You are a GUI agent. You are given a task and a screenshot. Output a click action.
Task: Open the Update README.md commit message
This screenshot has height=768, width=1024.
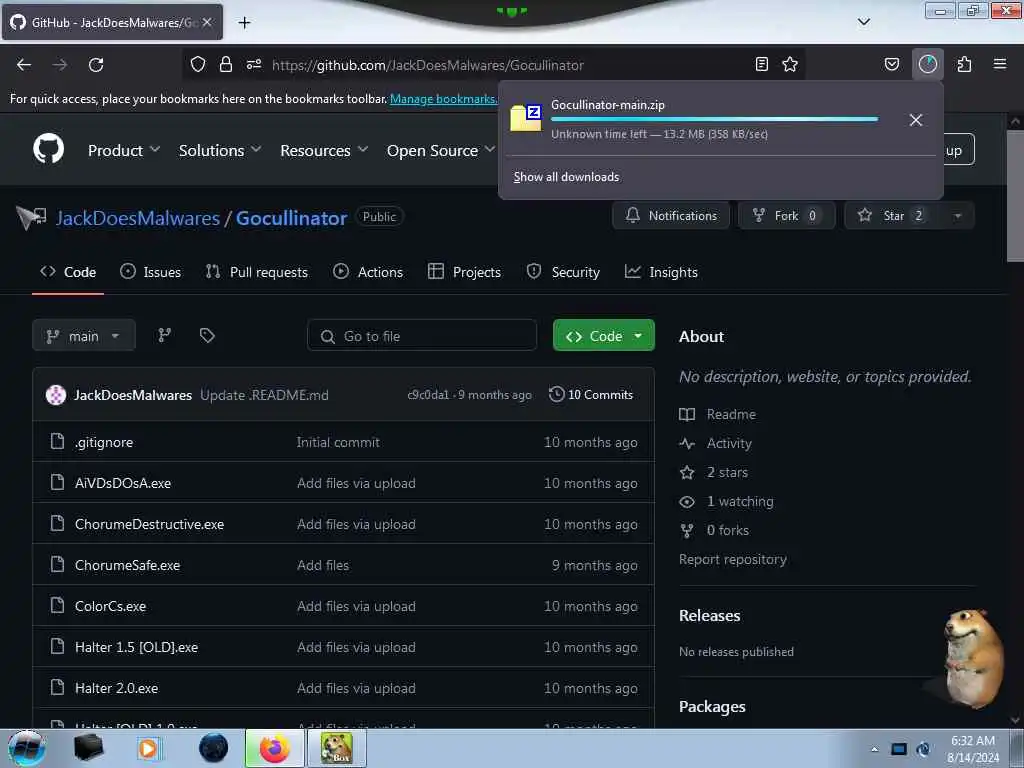coord(264,395)
